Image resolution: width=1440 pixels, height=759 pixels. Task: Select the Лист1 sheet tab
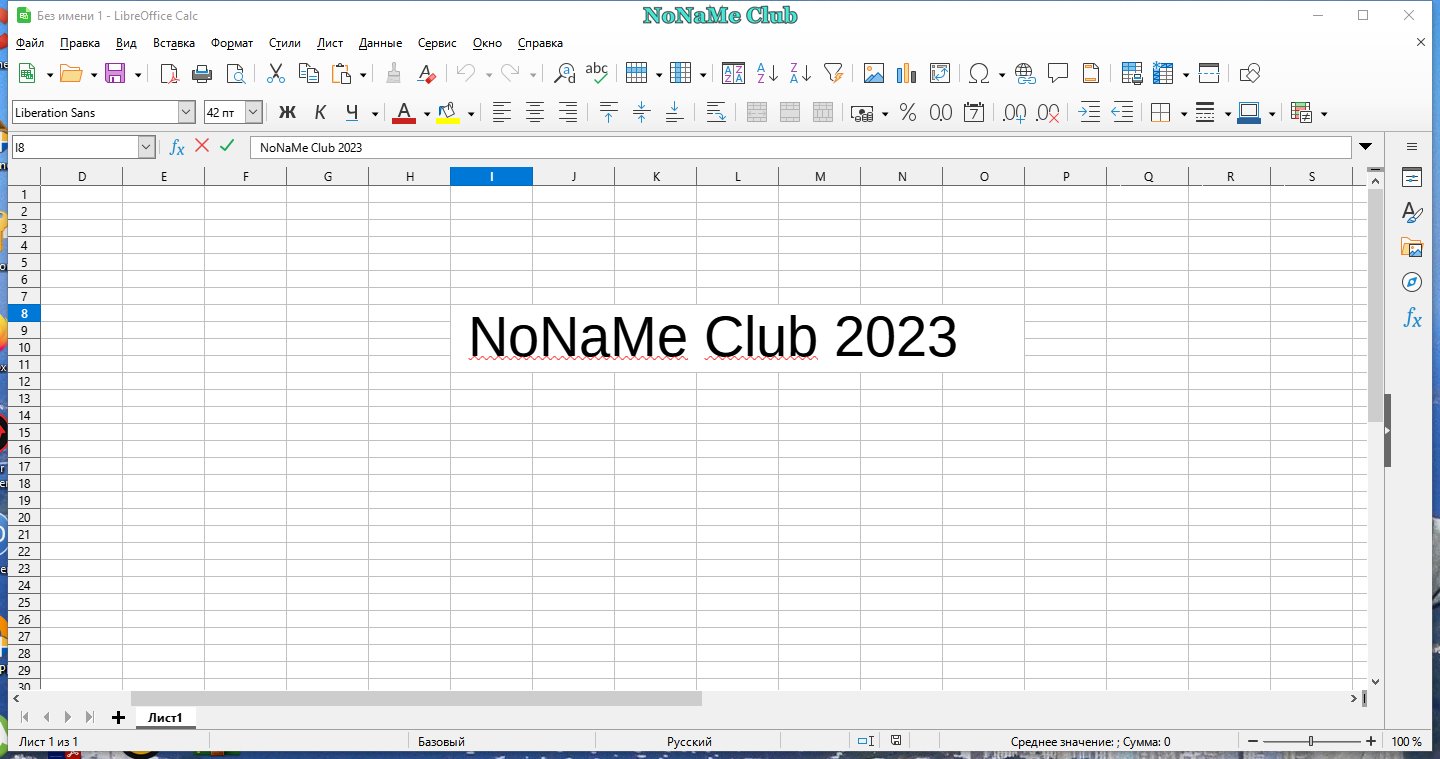click(165, 718)
